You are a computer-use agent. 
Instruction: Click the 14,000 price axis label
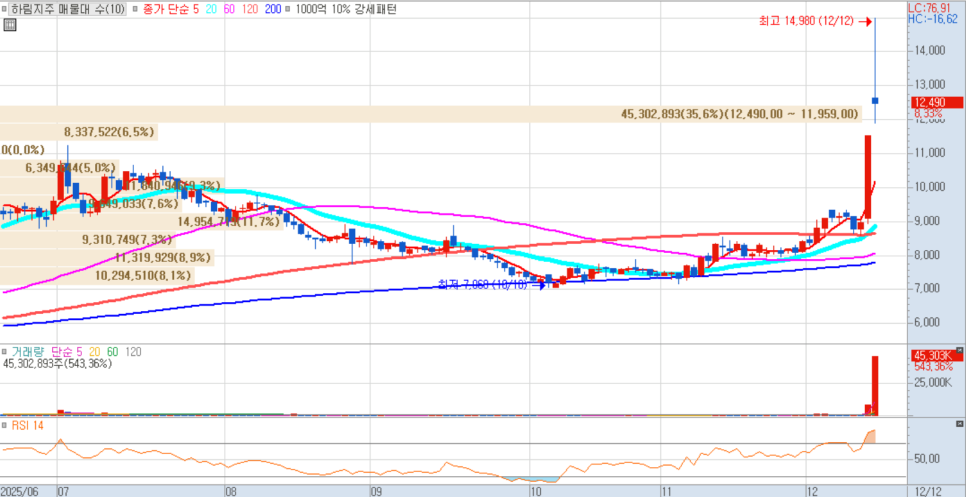tap(928, 51)
